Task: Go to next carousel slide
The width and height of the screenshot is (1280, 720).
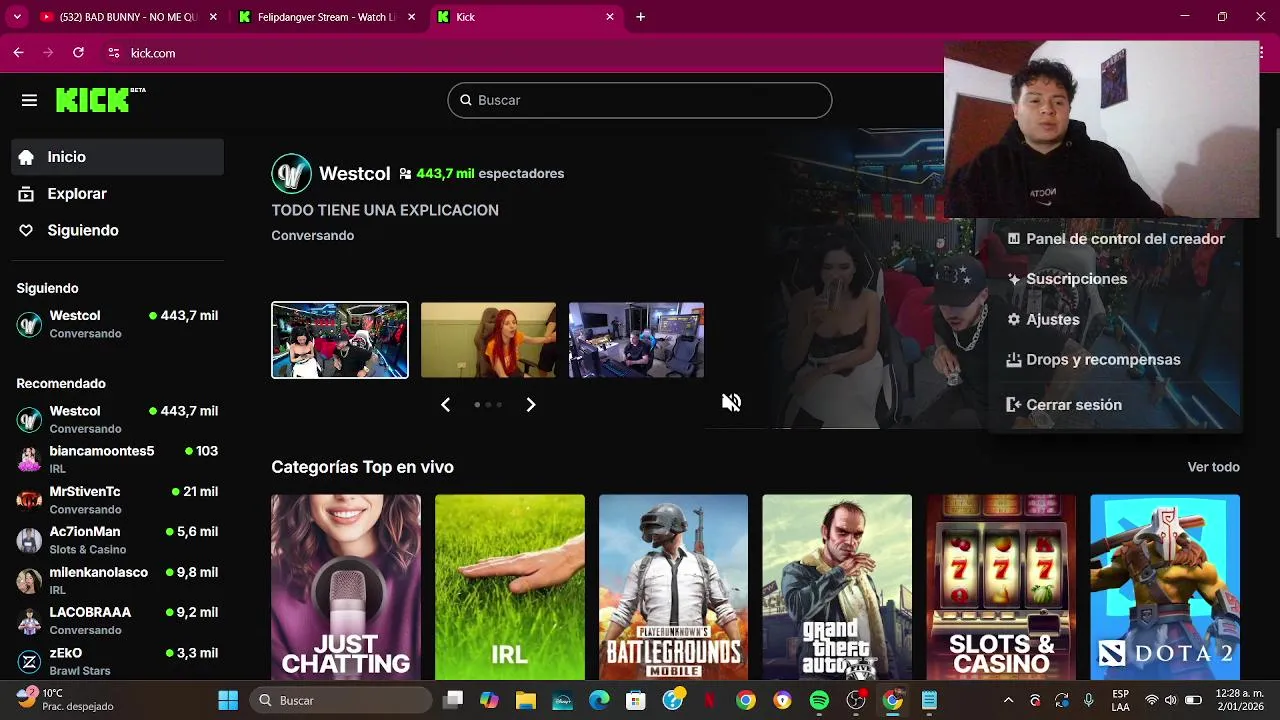Action: [531, 404]
